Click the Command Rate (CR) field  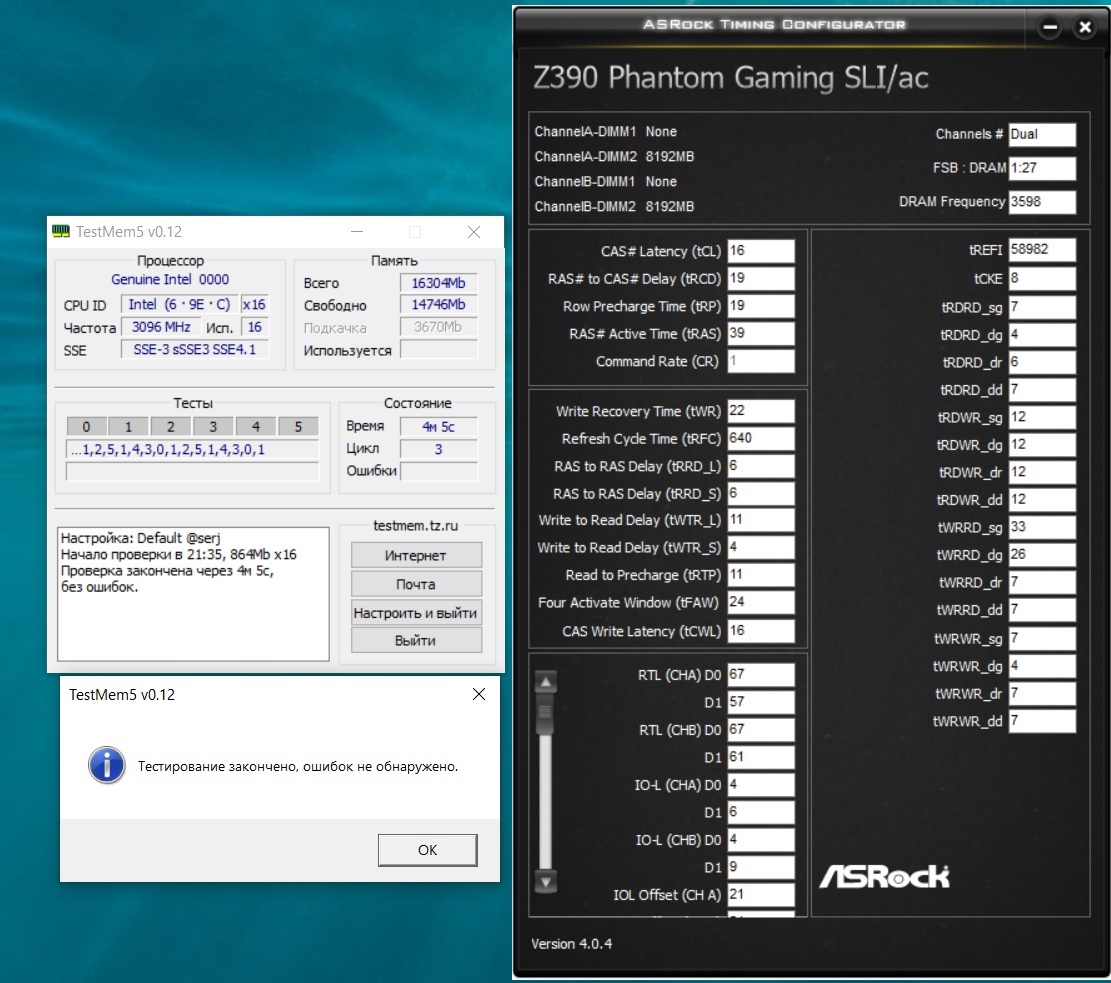pyautogui.click(x=761, y=361)
